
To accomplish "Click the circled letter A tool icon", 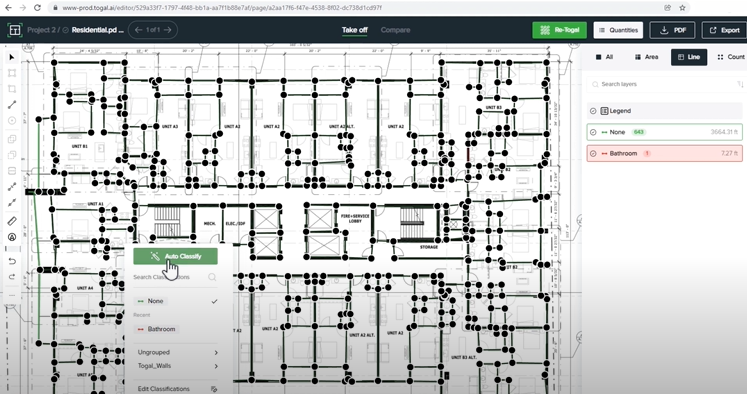I will [x=12, y=237].
